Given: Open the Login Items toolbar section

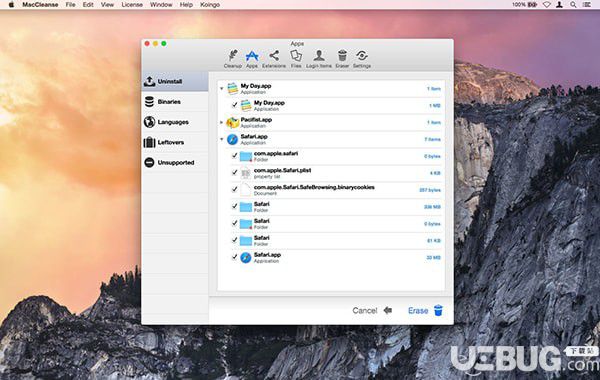Looking at the screenshot, I should [319, 59].
